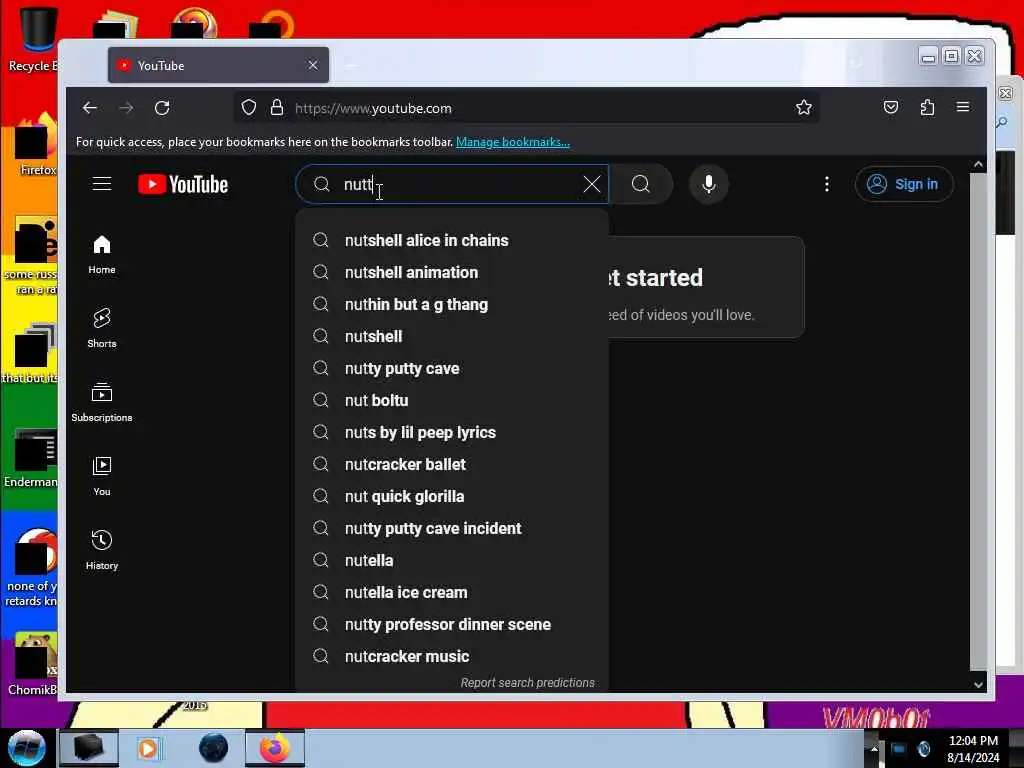Start voice search with microphone
The height and width of the screenshot is (768, 1024).
[709, 184]
